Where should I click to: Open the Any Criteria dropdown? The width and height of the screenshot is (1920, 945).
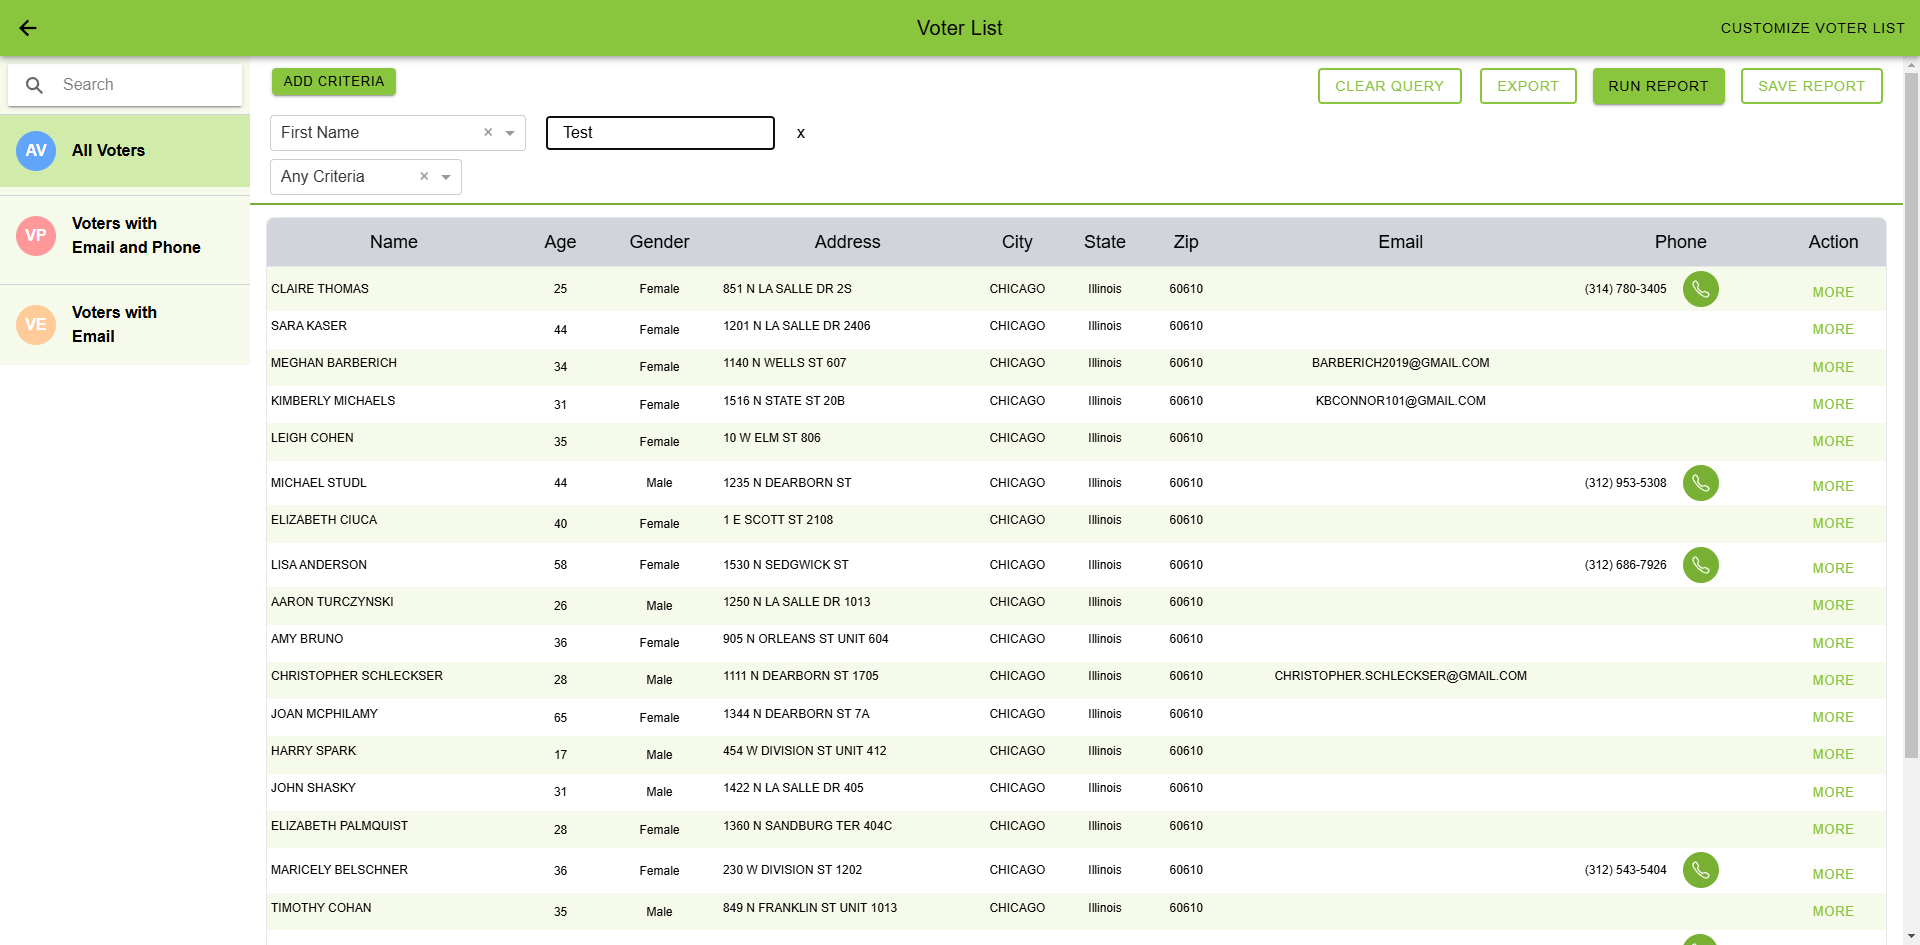[x=446, y=176]
